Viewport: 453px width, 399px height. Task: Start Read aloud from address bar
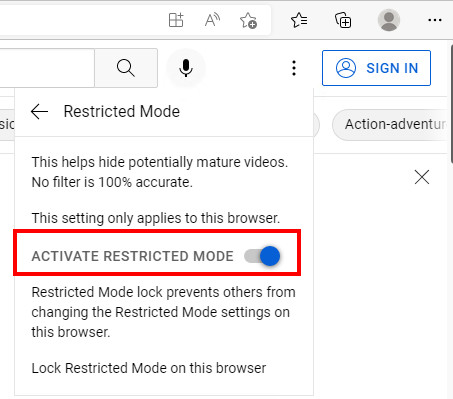(212, 20)
